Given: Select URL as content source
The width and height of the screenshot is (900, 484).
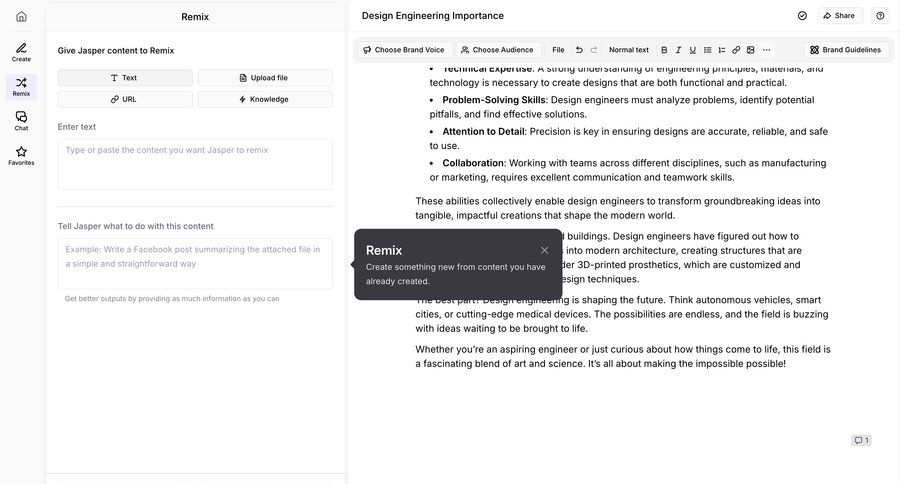Looking at the screenshot, I should click(125, 99).
